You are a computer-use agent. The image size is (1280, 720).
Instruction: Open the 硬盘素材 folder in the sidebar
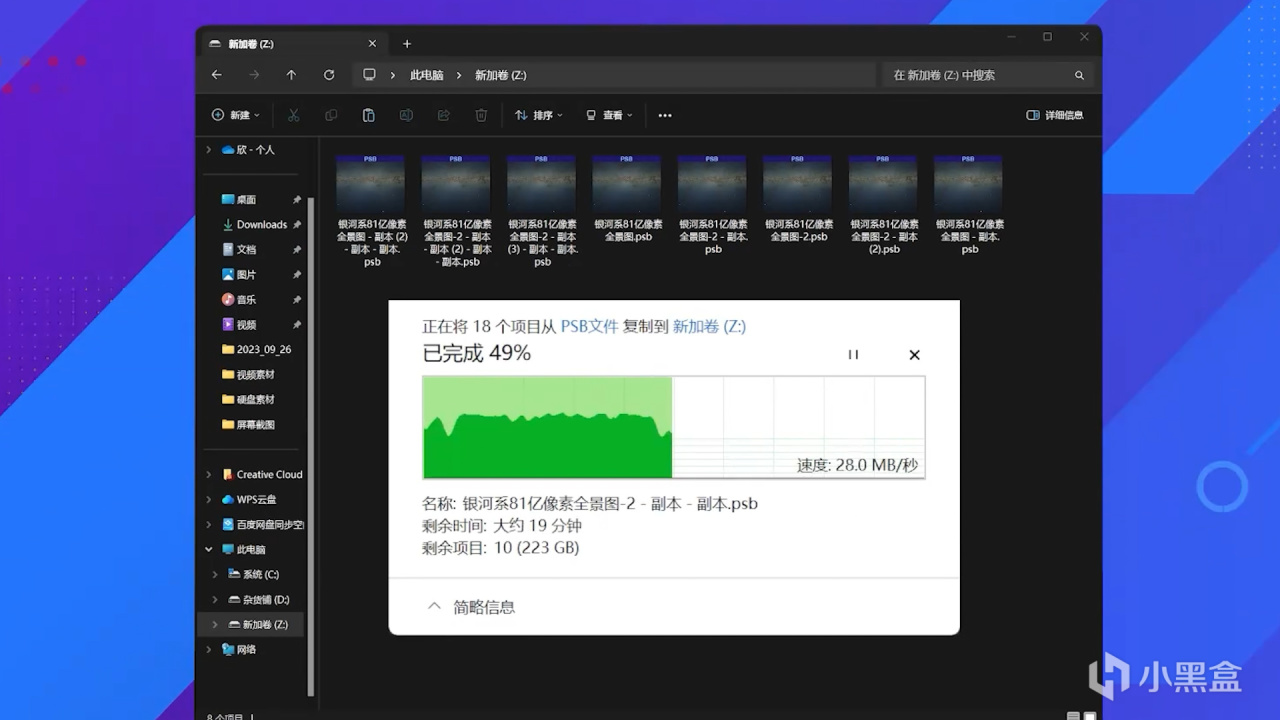tap(255, 400)
